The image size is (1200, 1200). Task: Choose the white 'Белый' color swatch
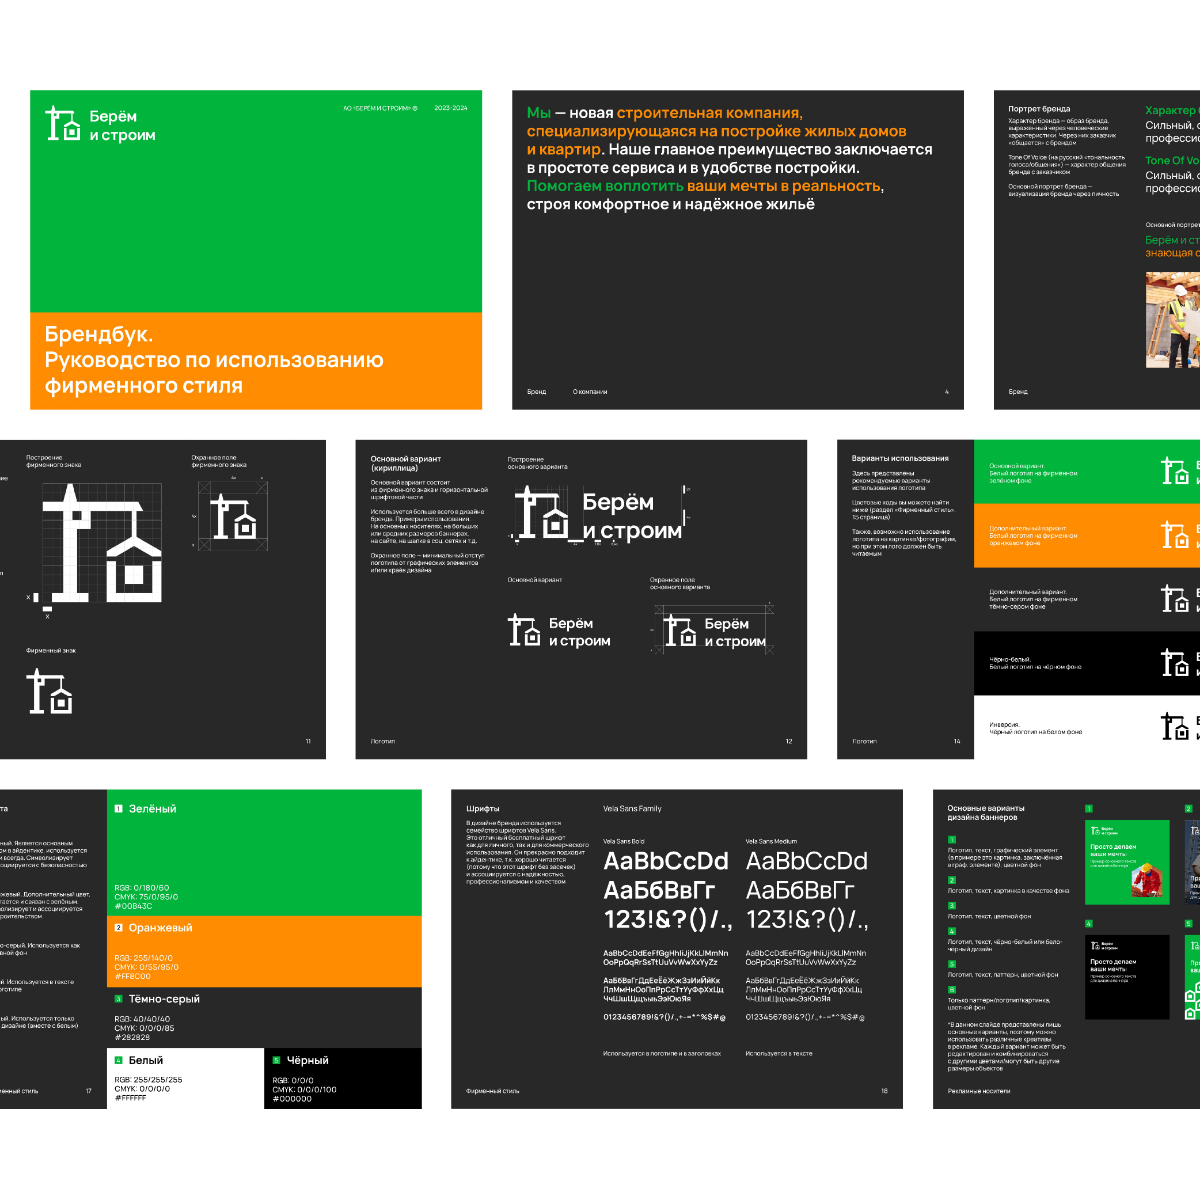(x=185, y=1078)
